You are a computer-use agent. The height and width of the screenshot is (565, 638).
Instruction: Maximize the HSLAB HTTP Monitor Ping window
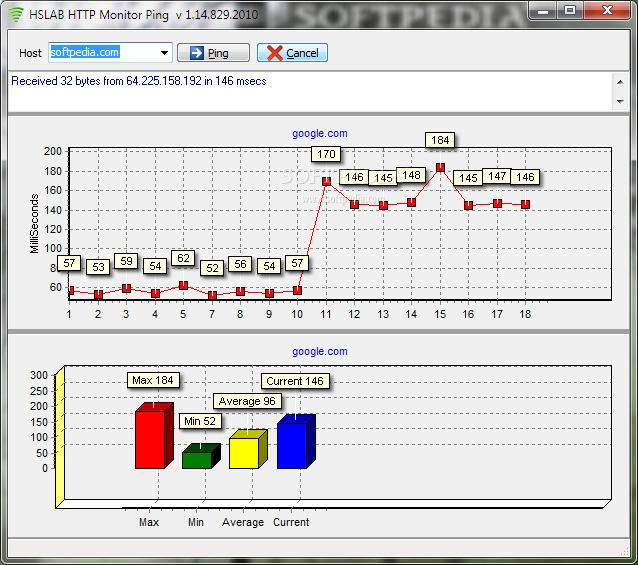(570, 11)
